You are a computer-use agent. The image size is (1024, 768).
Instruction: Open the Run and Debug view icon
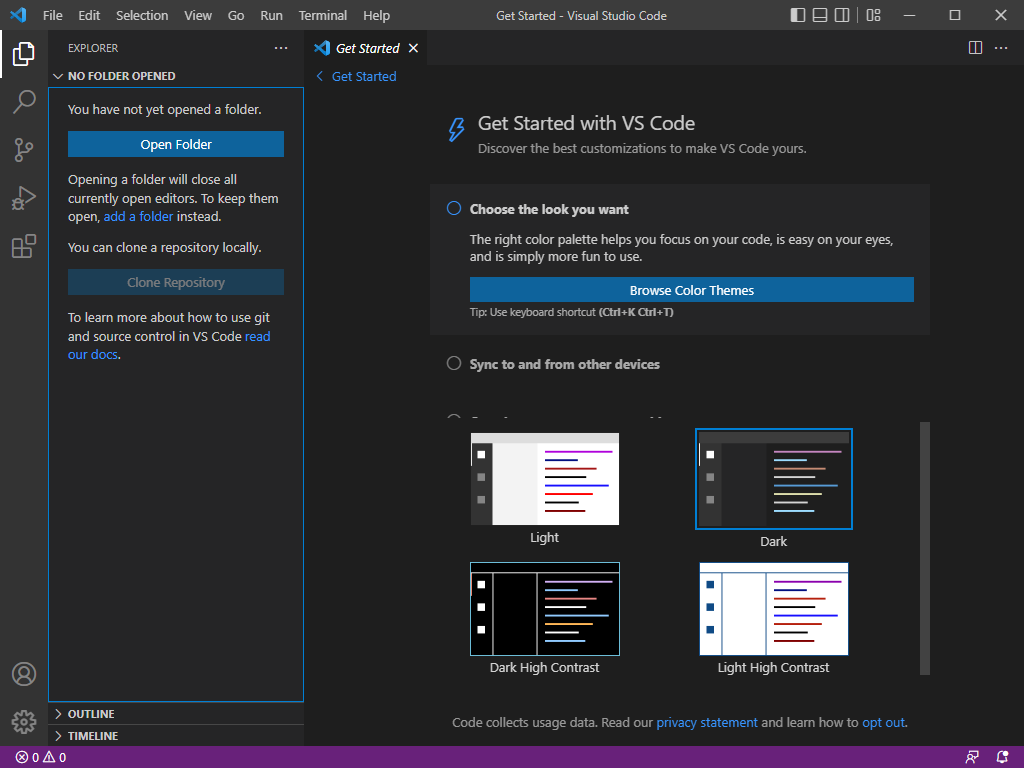click(24, 198)
